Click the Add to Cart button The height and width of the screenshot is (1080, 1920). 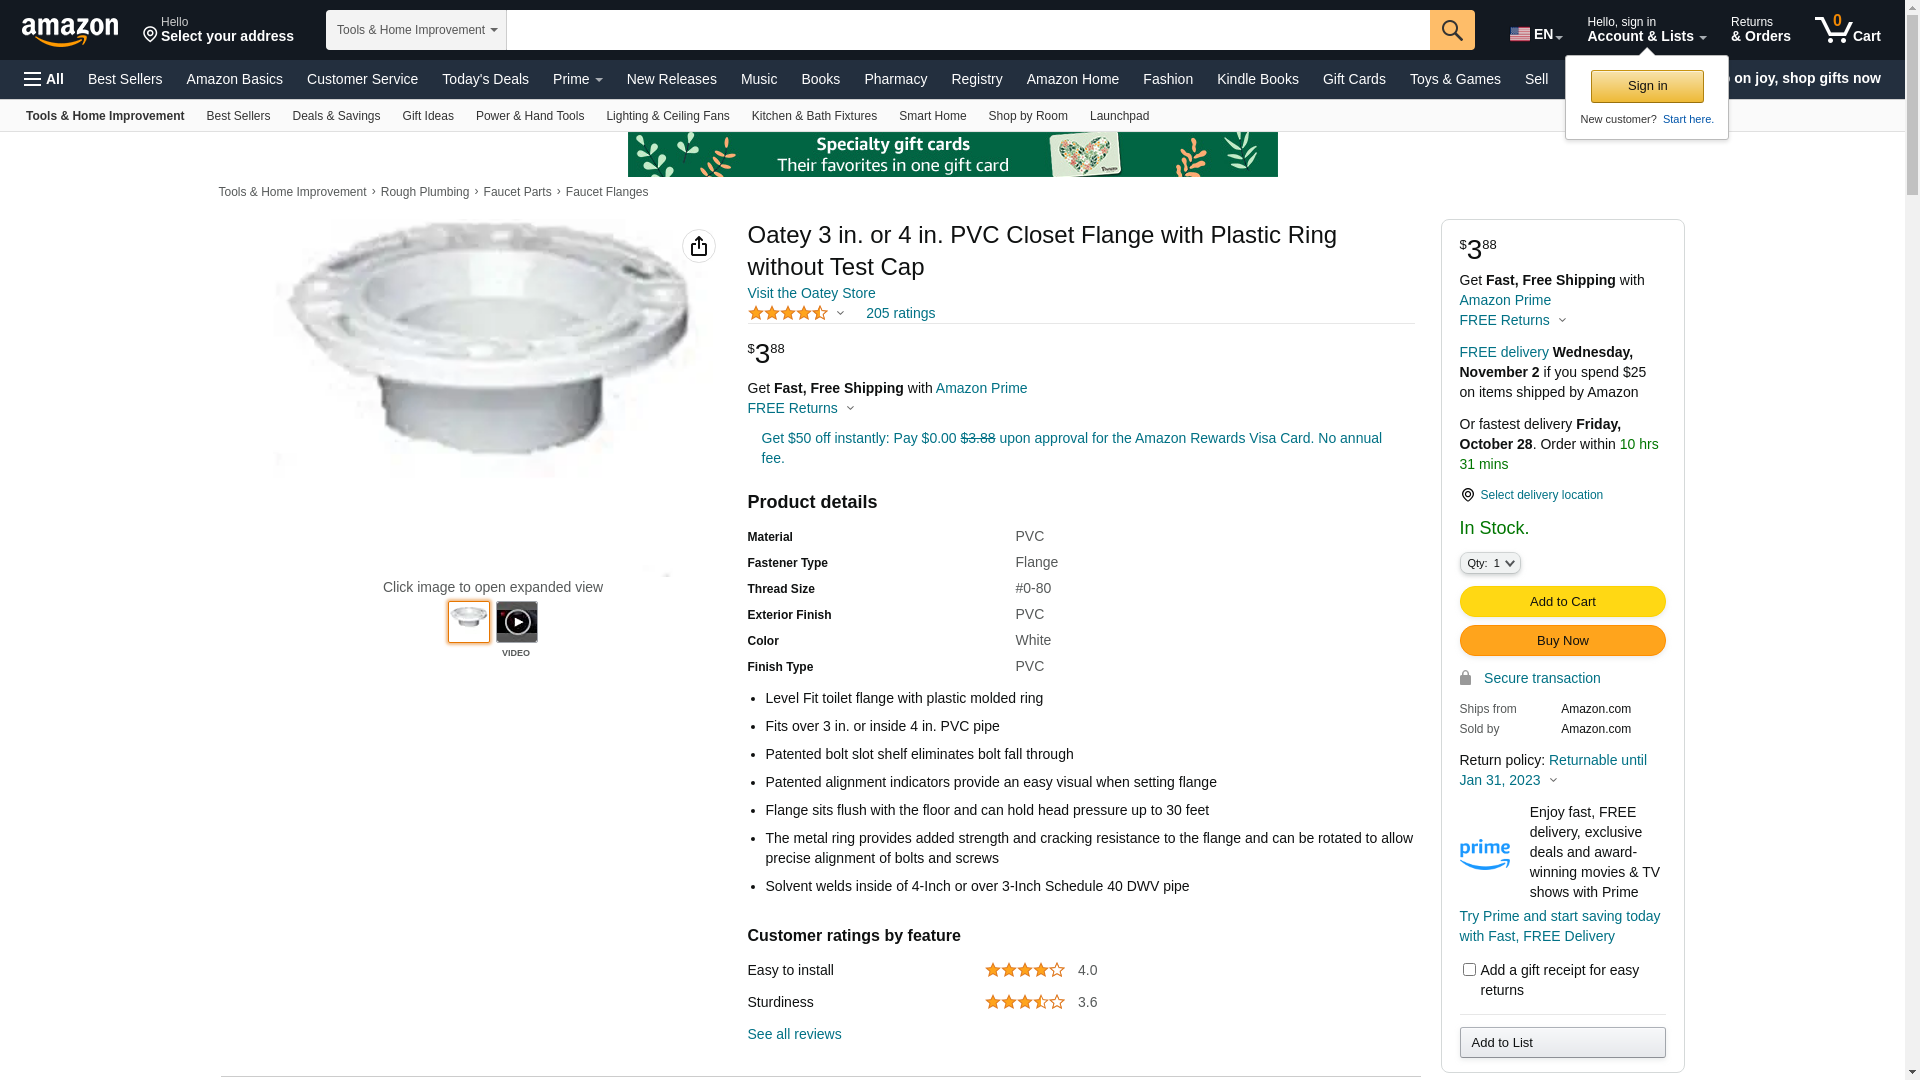pyautogui.click(x=1562, y=601)
